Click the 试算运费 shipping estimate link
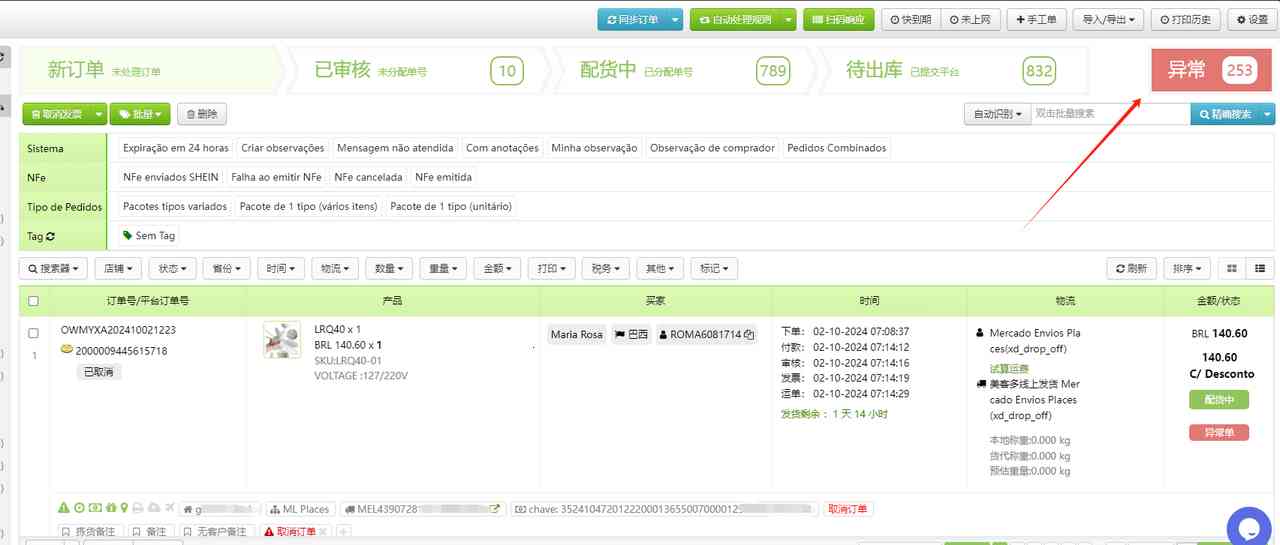Screen dimensions: 1280x545 tap(1009, 369)
